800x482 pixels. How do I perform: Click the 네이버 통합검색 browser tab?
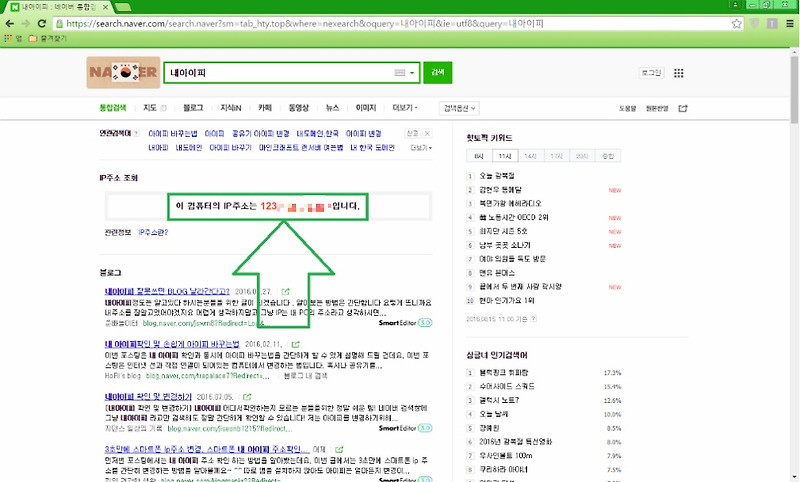pos(60,7)
